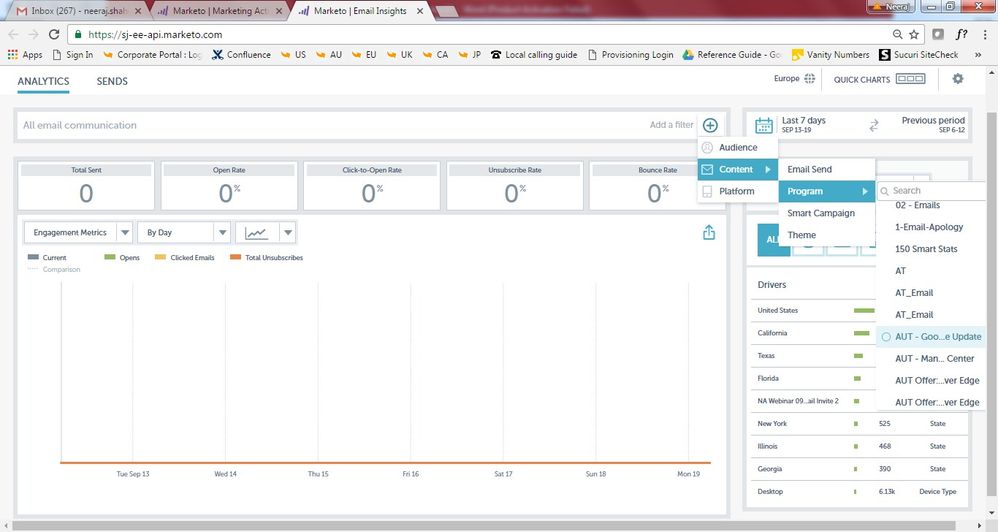Switch to the SENDS tab
This screenshot has height=532, width=998.
click(112, 81)
